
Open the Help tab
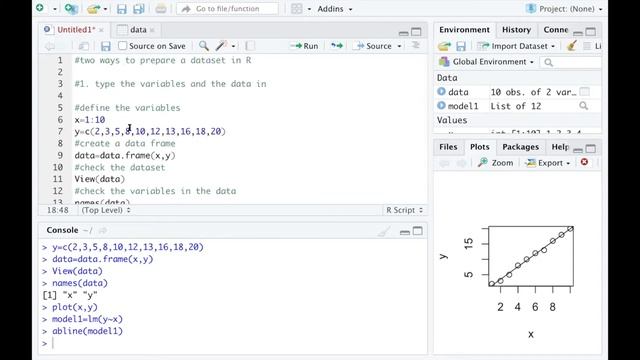560,147
